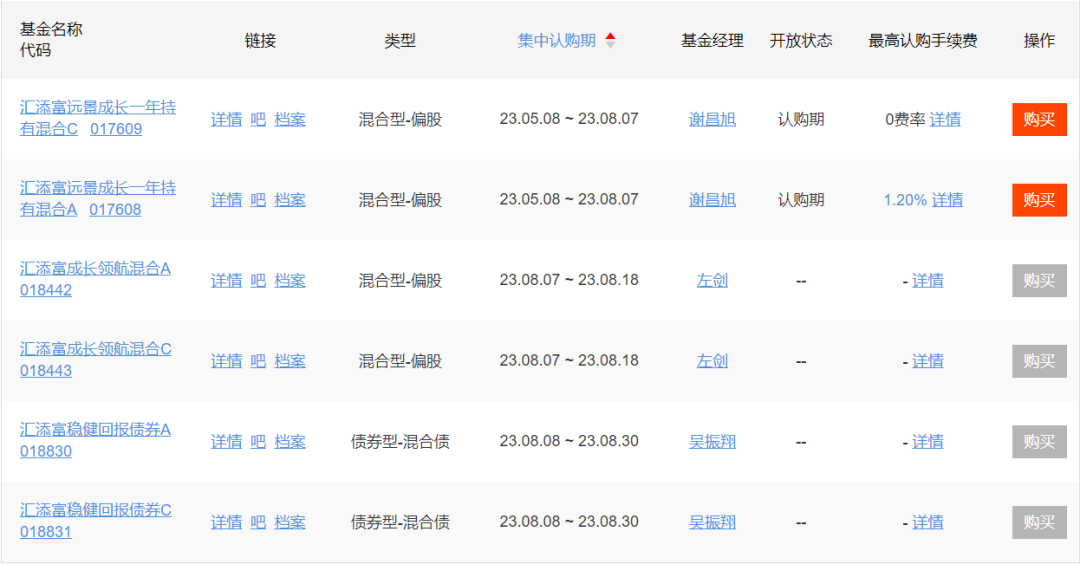Open fund 汇添富稳健回报债券A 018830
Viewport: 1080px width, 564px height.
click(95, 441)
